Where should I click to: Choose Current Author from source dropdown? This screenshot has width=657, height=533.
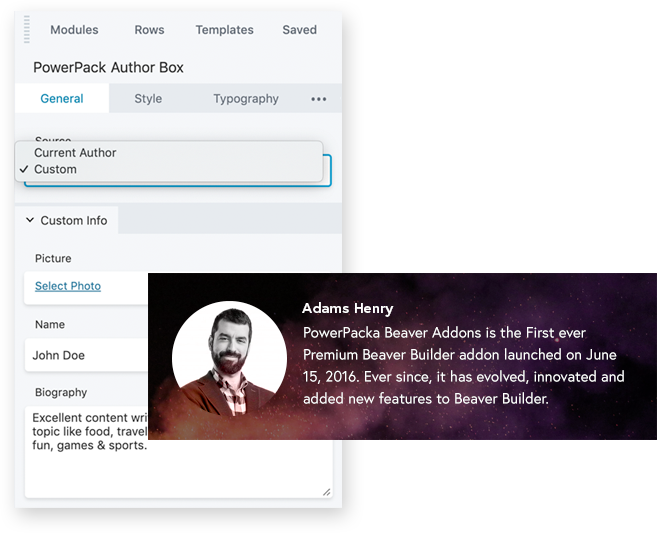168,153
